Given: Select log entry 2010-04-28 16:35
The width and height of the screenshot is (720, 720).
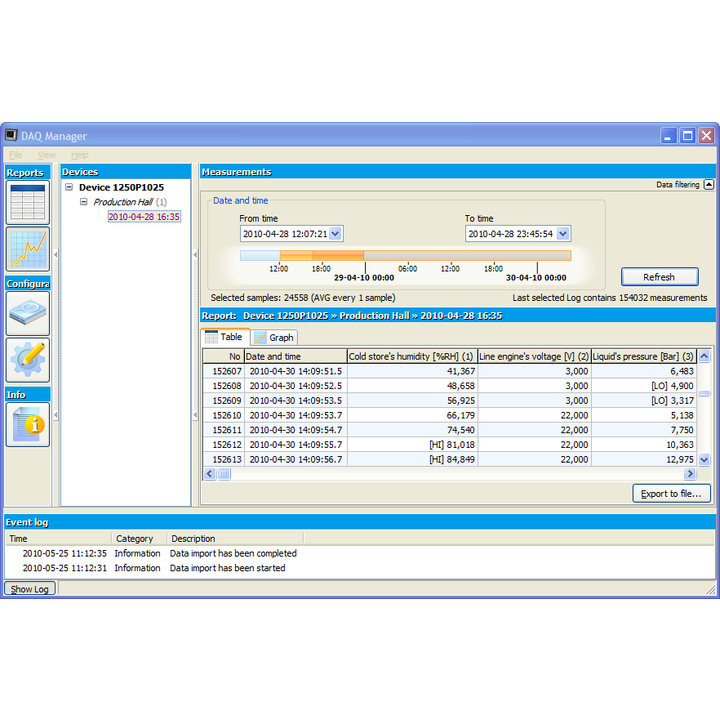Looking at the screenshot, I should tap(144, 216).
